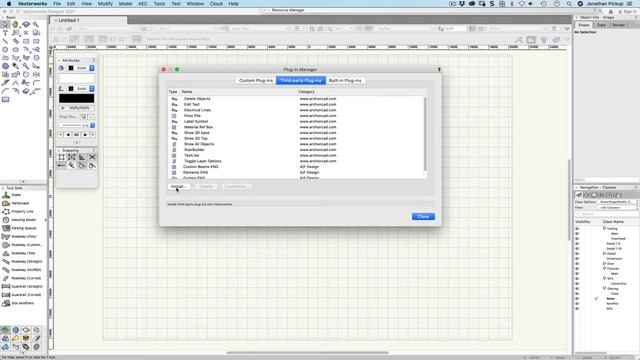The image size is (640, 360).
Task: Open the help question mark in Plug-in Manager
Action: (439, 69)
